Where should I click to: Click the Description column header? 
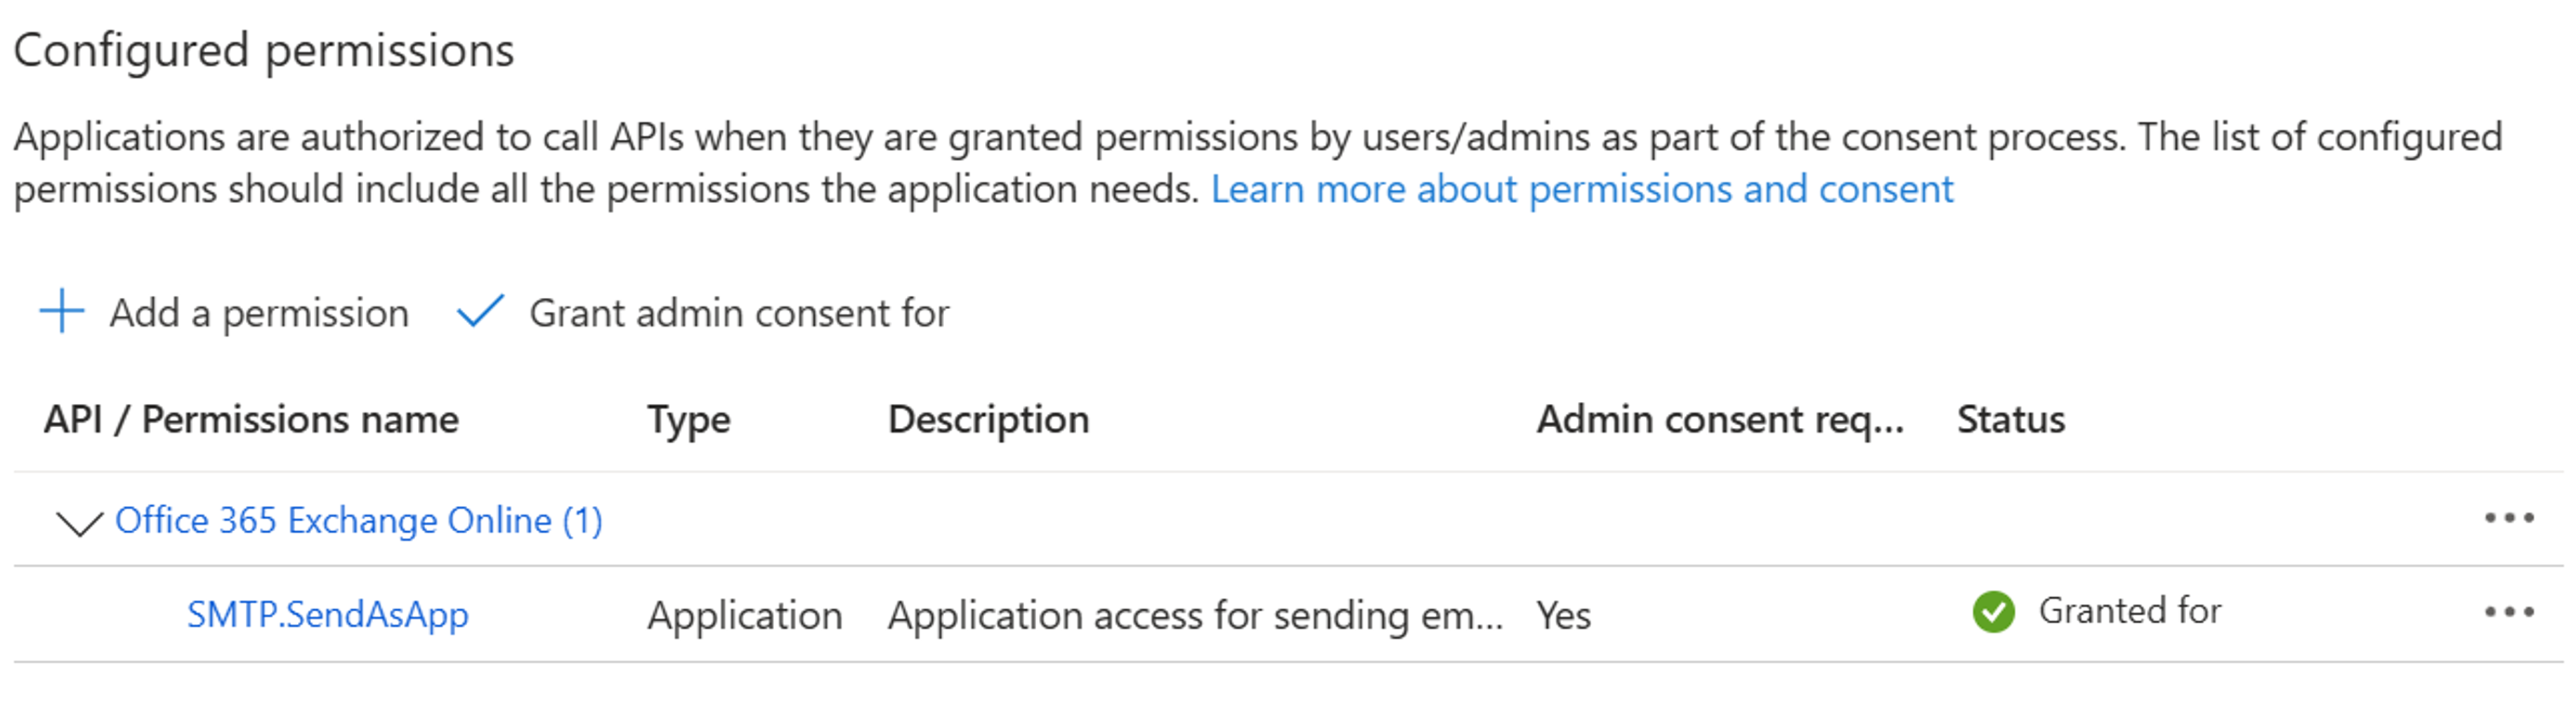[990, 419]
